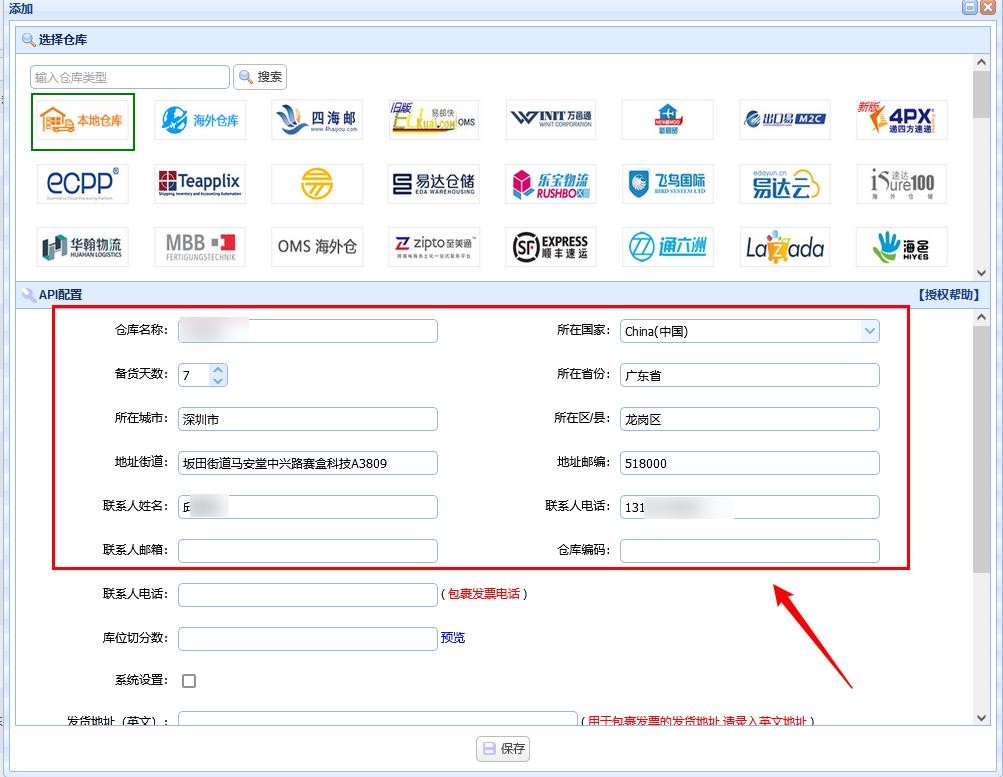Select the Teapplix warehouse logo

[x=200, y=184]
